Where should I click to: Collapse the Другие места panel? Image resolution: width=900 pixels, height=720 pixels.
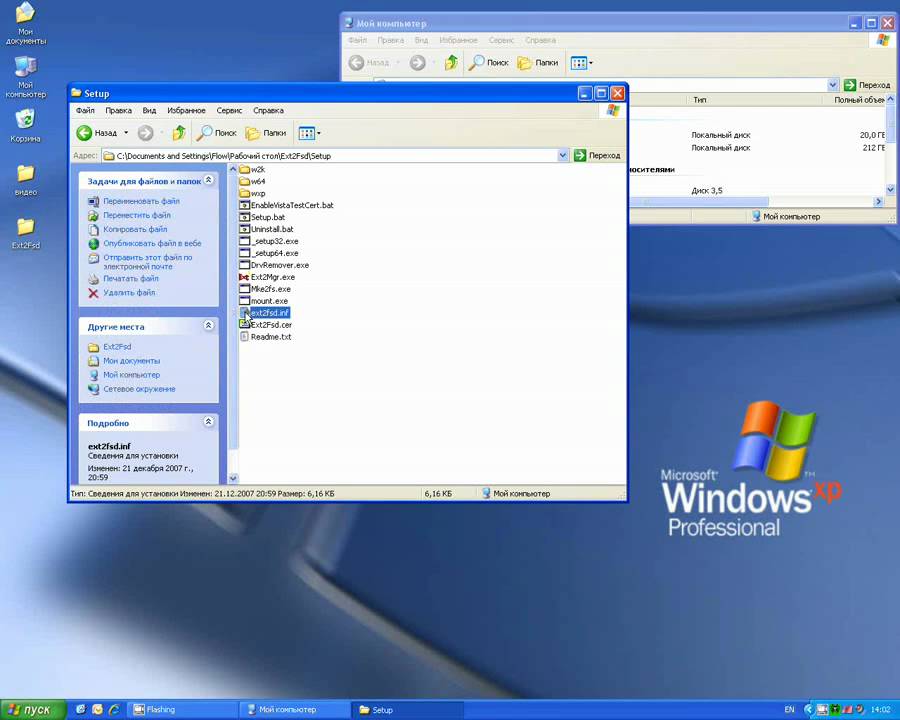209,326
